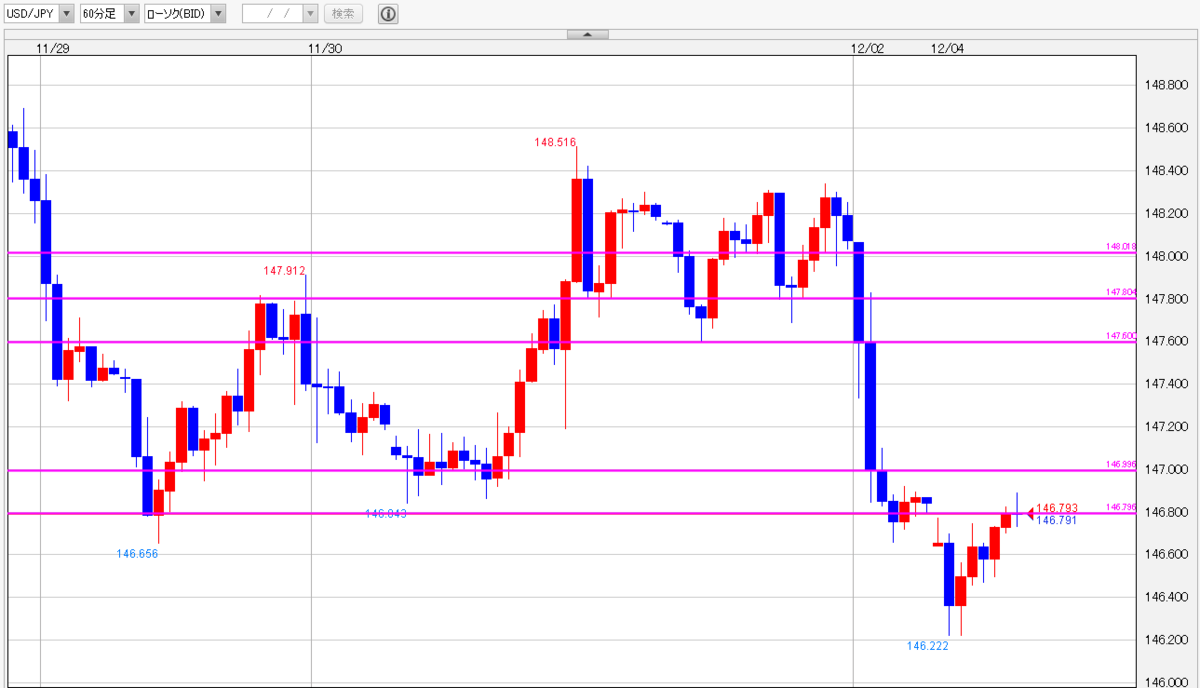
Task: Click the 148.800 price axis label
Action: [x=1165, y=86]
